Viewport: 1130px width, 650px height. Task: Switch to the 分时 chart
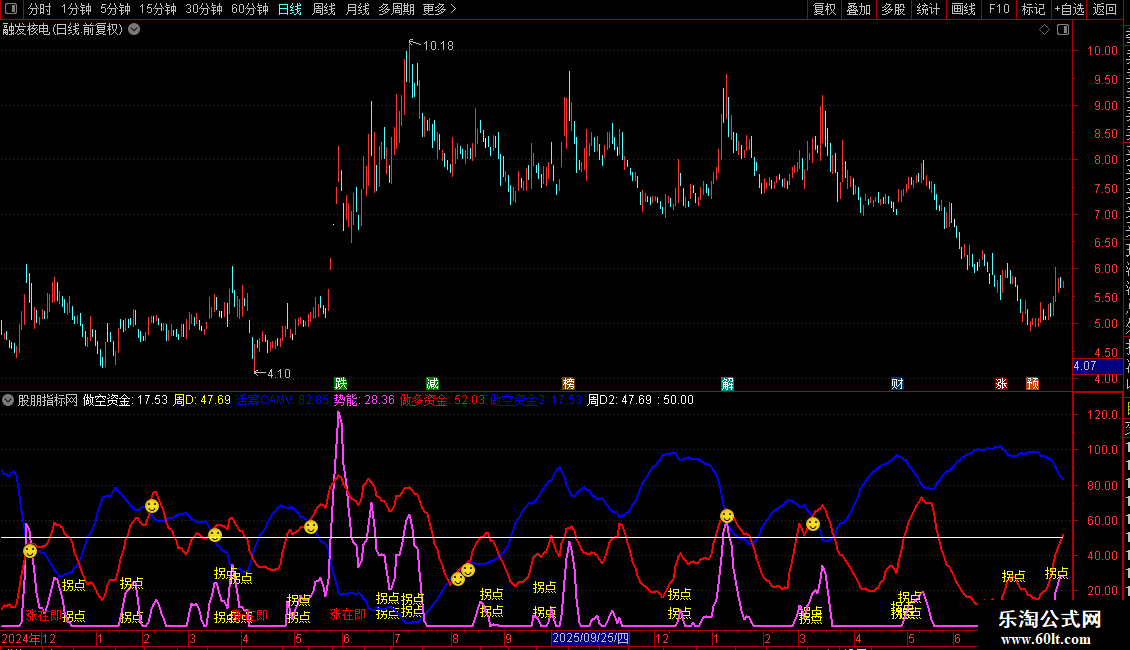point(39,9)
